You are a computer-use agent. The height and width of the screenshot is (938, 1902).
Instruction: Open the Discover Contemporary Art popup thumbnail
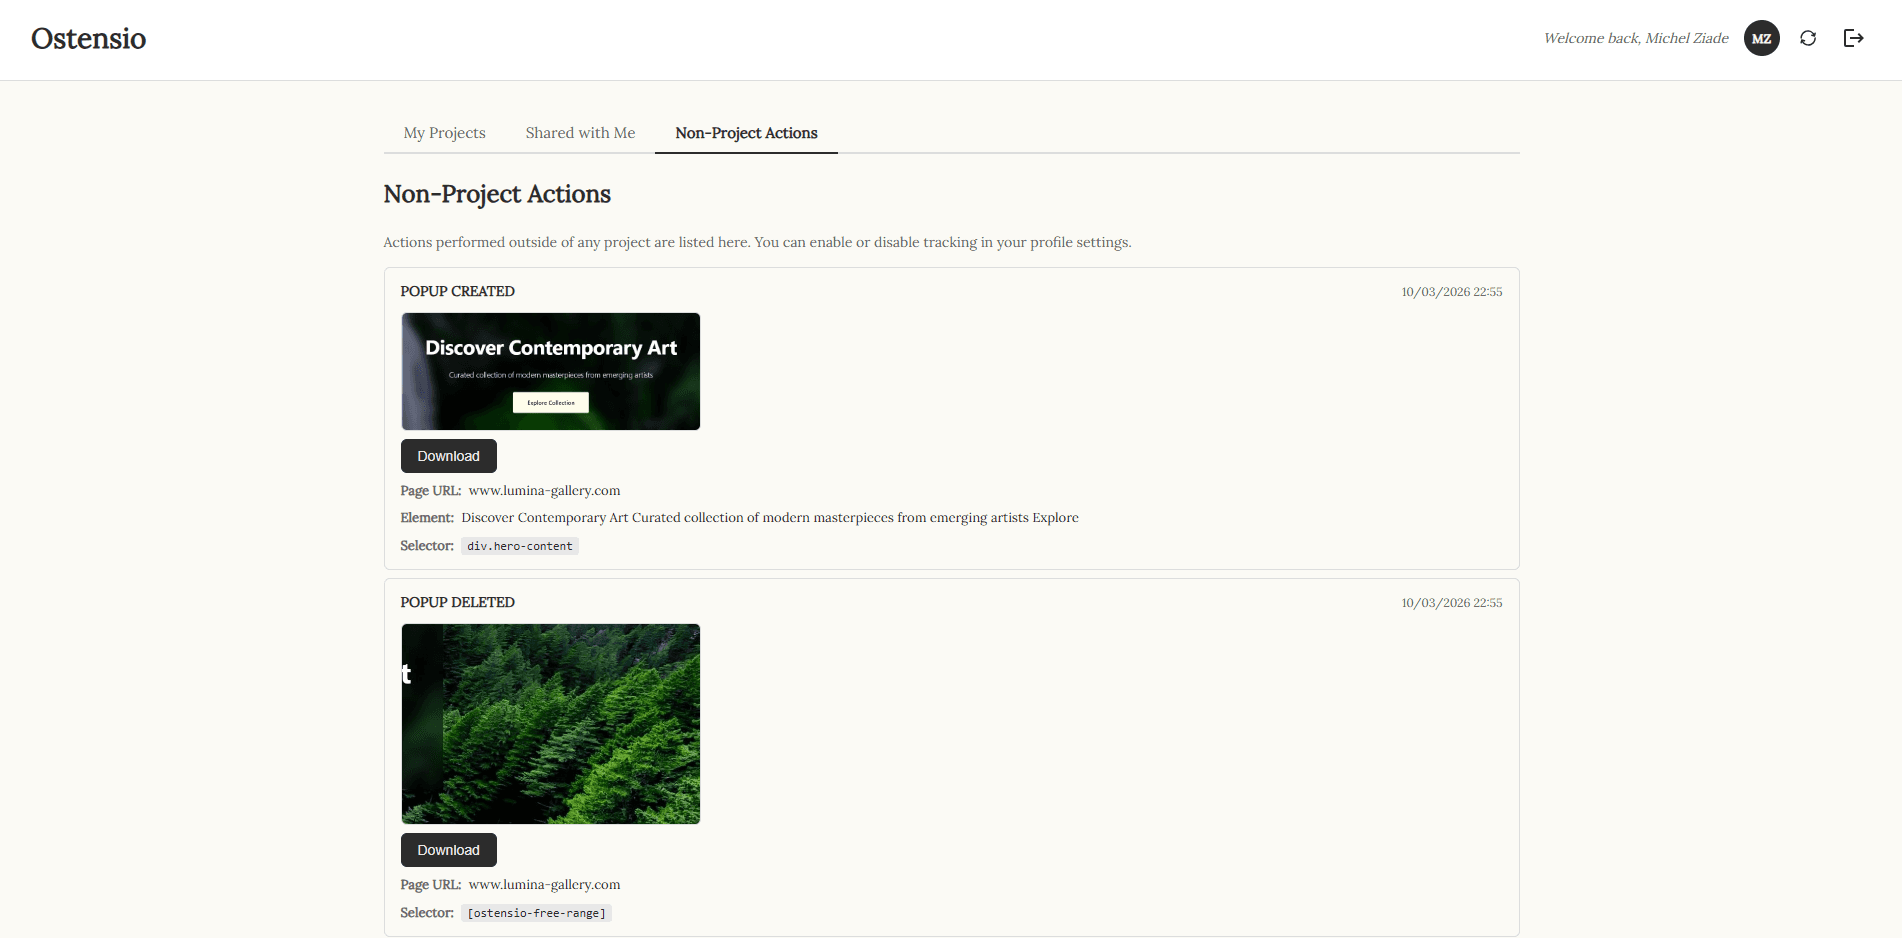click(x=550, y=371)
